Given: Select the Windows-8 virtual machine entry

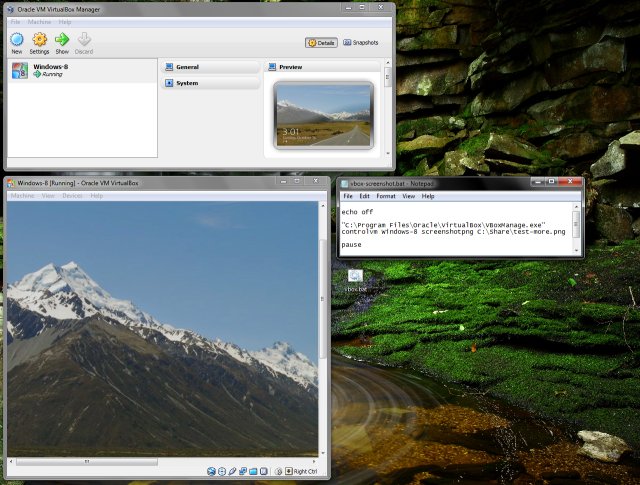Looking at the screenshot, I should pos(82,71).
